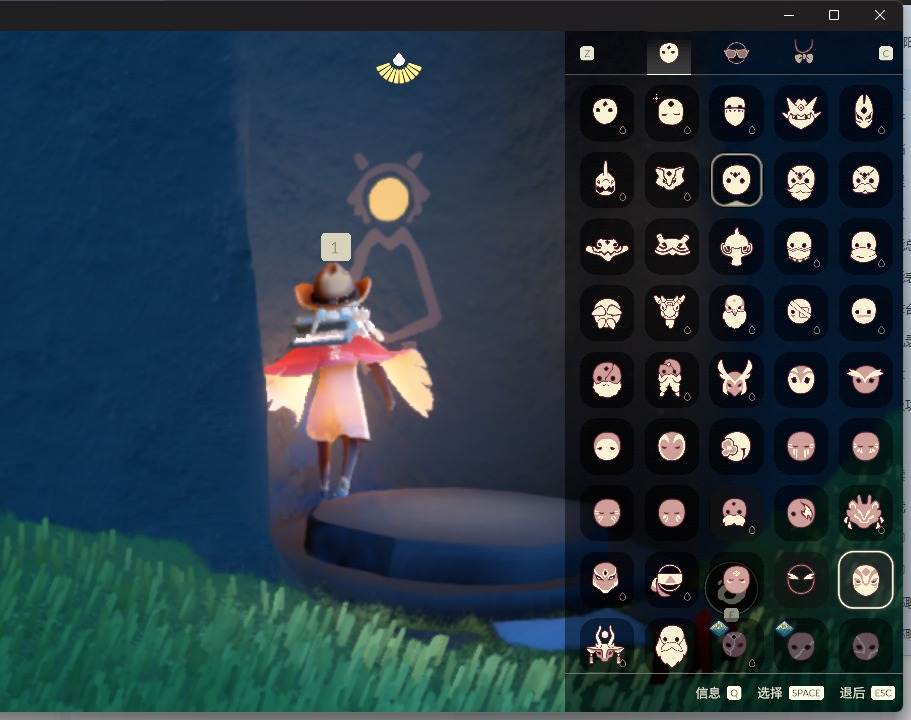Click the winged light fan indicator at top
The height and width of the screenshot is (720, 911).
tap(399, 68)
